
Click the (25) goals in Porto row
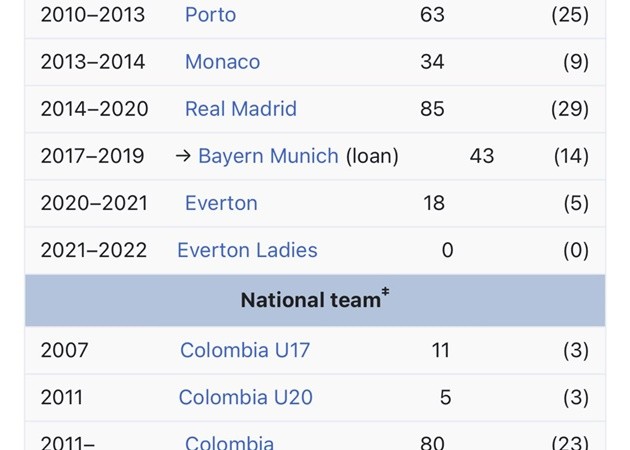click(x=569, y=15)
